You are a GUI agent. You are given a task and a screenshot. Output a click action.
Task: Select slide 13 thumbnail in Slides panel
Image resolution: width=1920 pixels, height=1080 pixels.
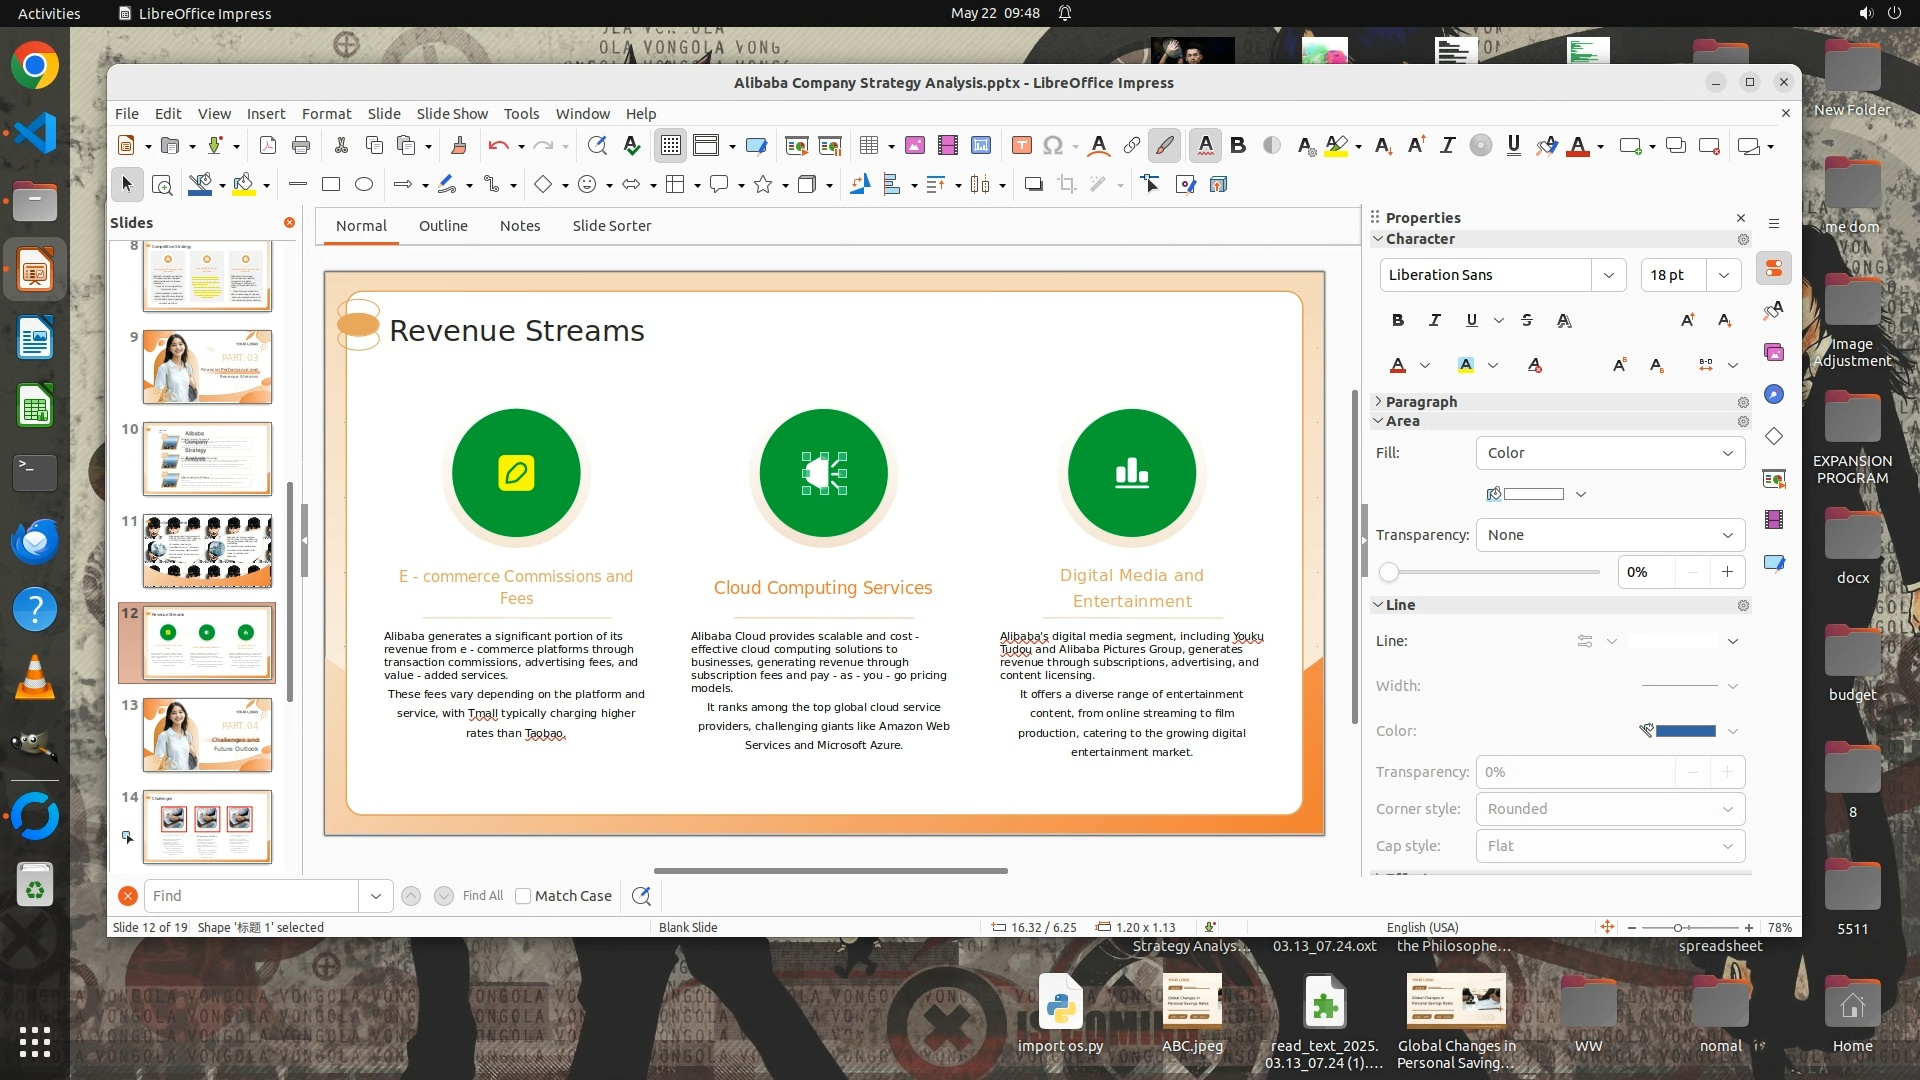207,735
